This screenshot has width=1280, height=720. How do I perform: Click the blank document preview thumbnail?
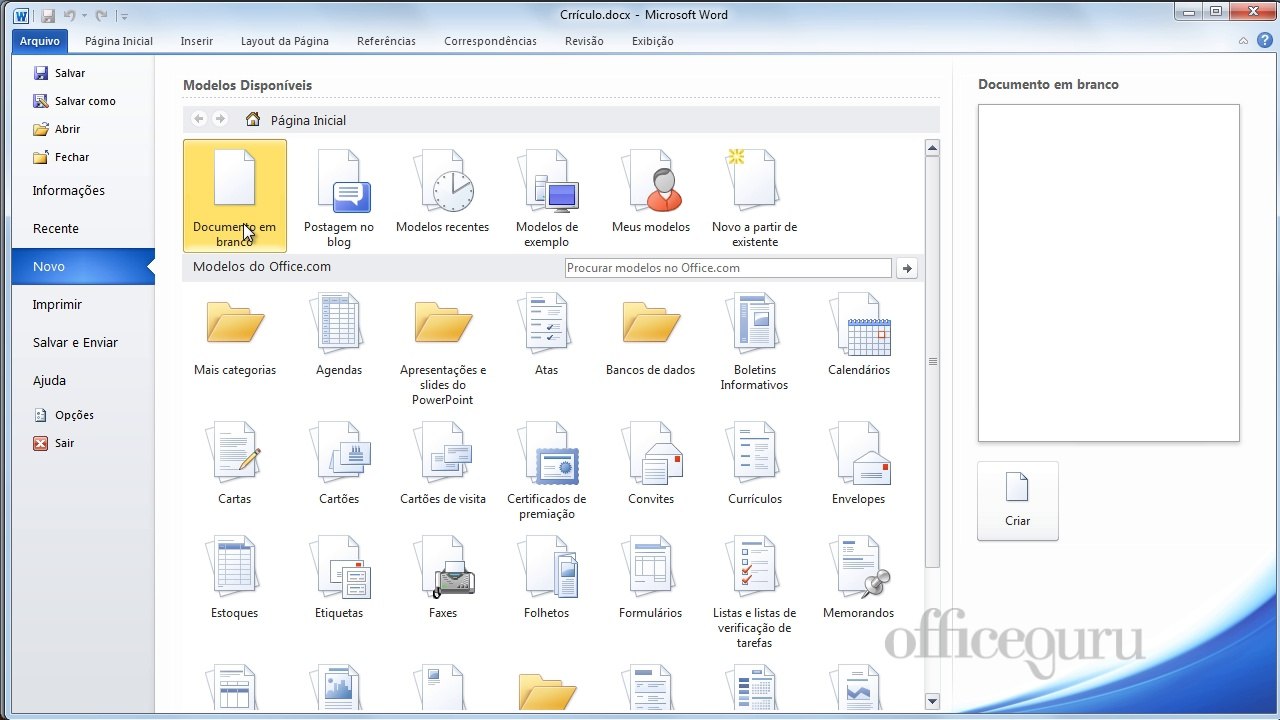[x=1109, y=273]
